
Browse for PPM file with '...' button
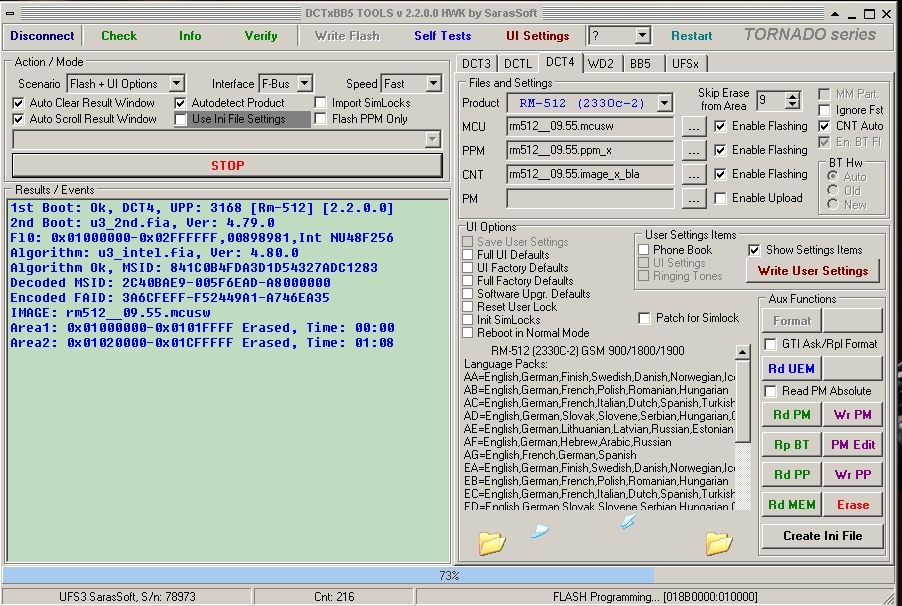point(694,151)
